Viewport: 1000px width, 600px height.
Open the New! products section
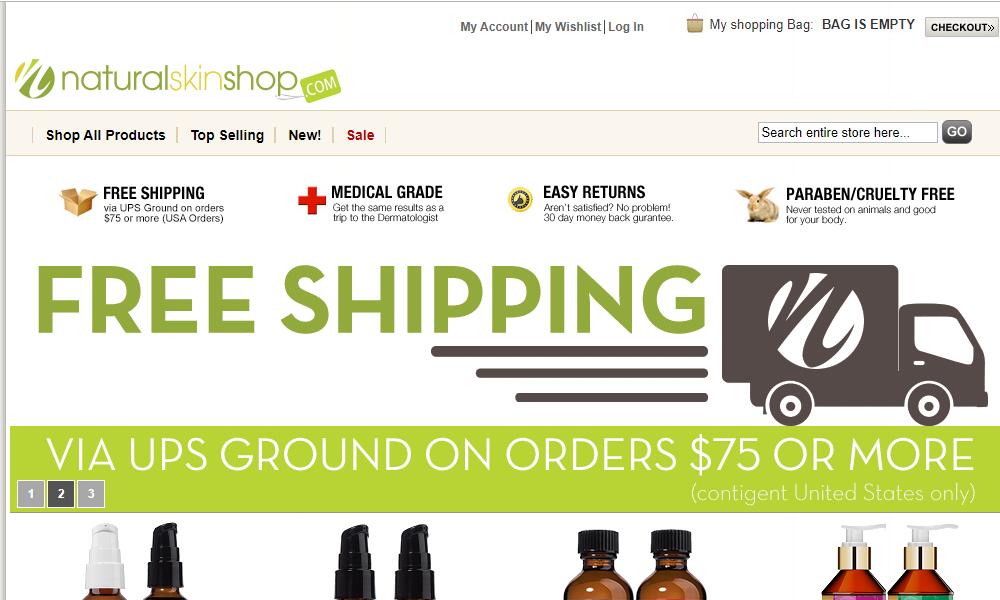click(x=305, y=135)
